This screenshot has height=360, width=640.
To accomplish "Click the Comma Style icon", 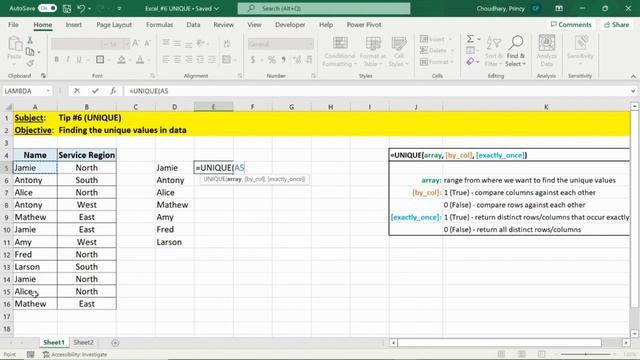I will click(x=283, y=60).
